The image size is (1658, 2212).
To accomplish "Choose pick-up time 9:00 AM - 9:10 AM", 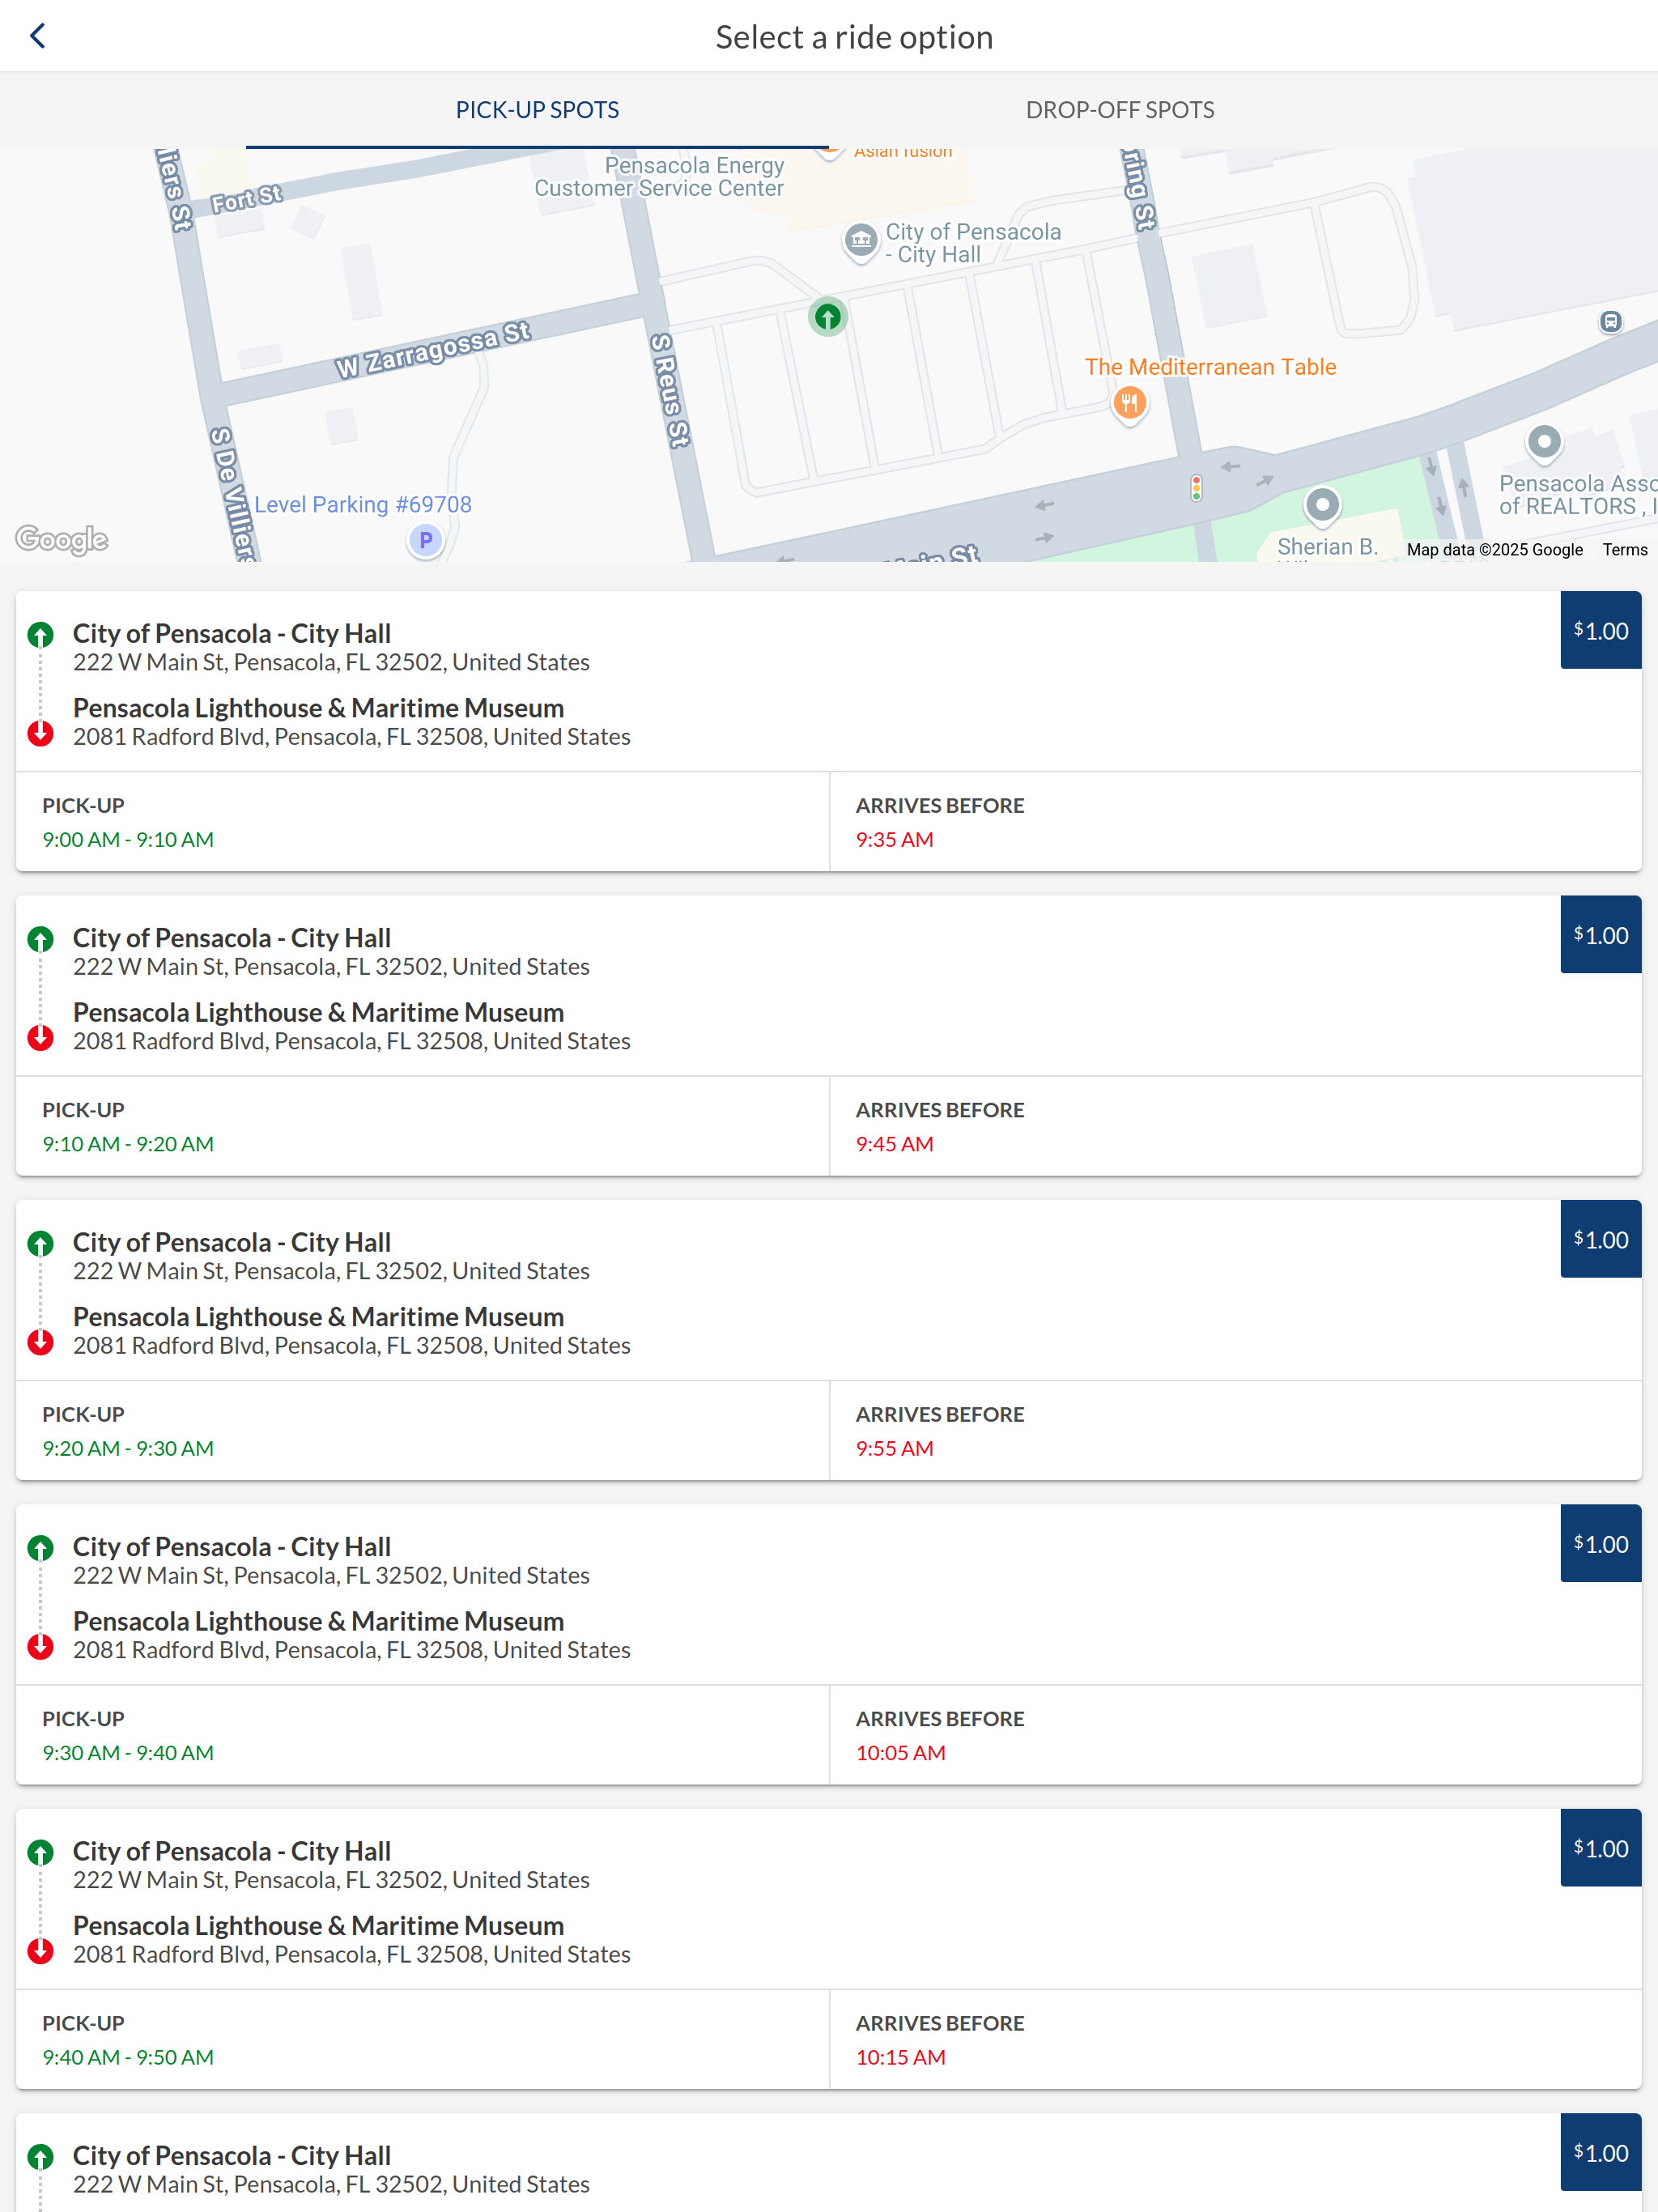I will click(x=128, y=840).
